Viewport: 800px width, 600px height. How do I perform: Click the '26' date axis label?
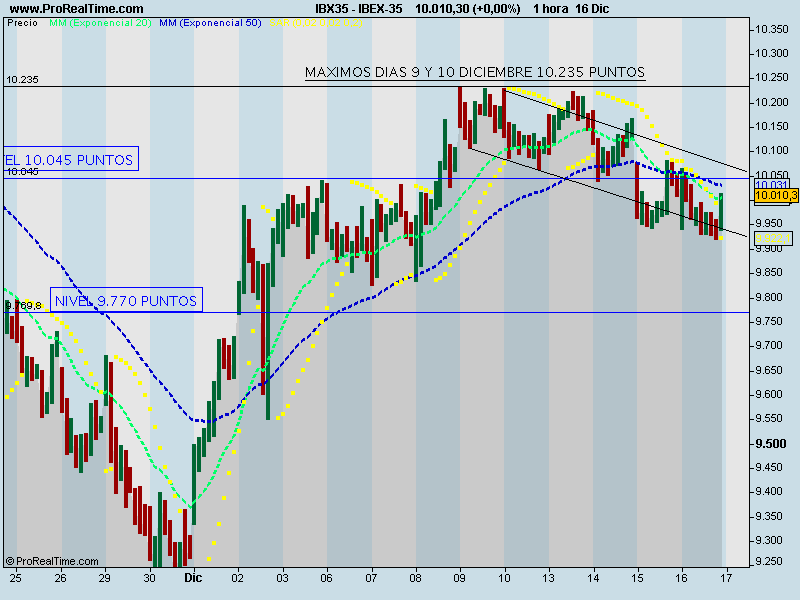[x=60, y=578]
